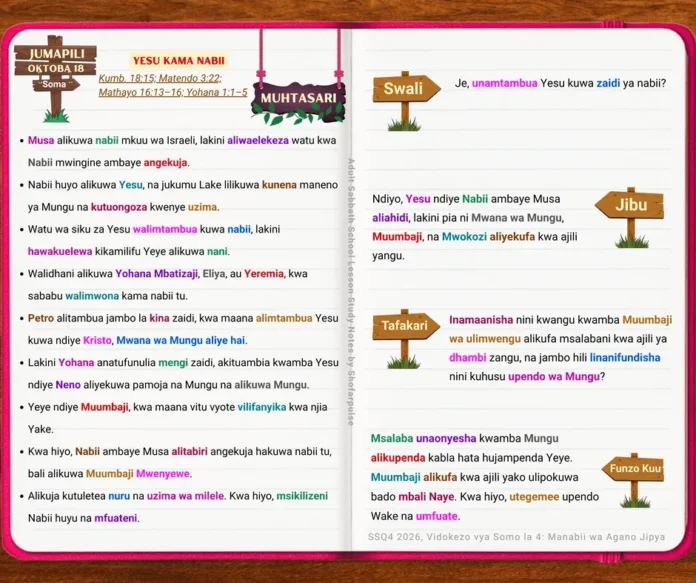Click the word "Mwokozi" in the Jibu answer
Screen dimensions: 696x583
(x=464, y=237)
